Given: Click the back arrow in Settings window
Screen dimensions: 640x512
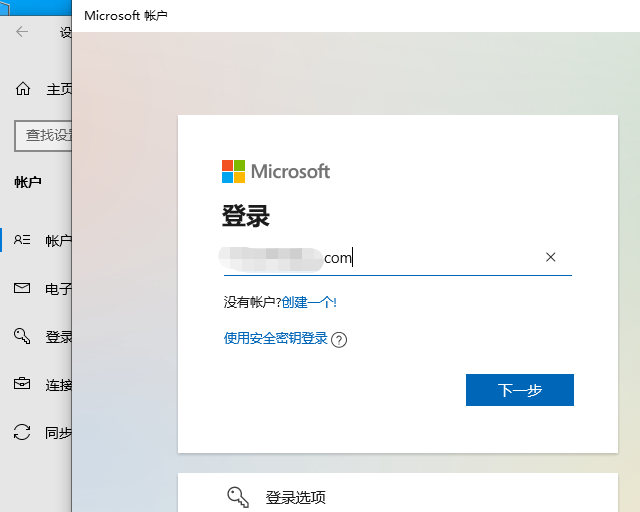Looking at the screenshot, I should [22, 31].
